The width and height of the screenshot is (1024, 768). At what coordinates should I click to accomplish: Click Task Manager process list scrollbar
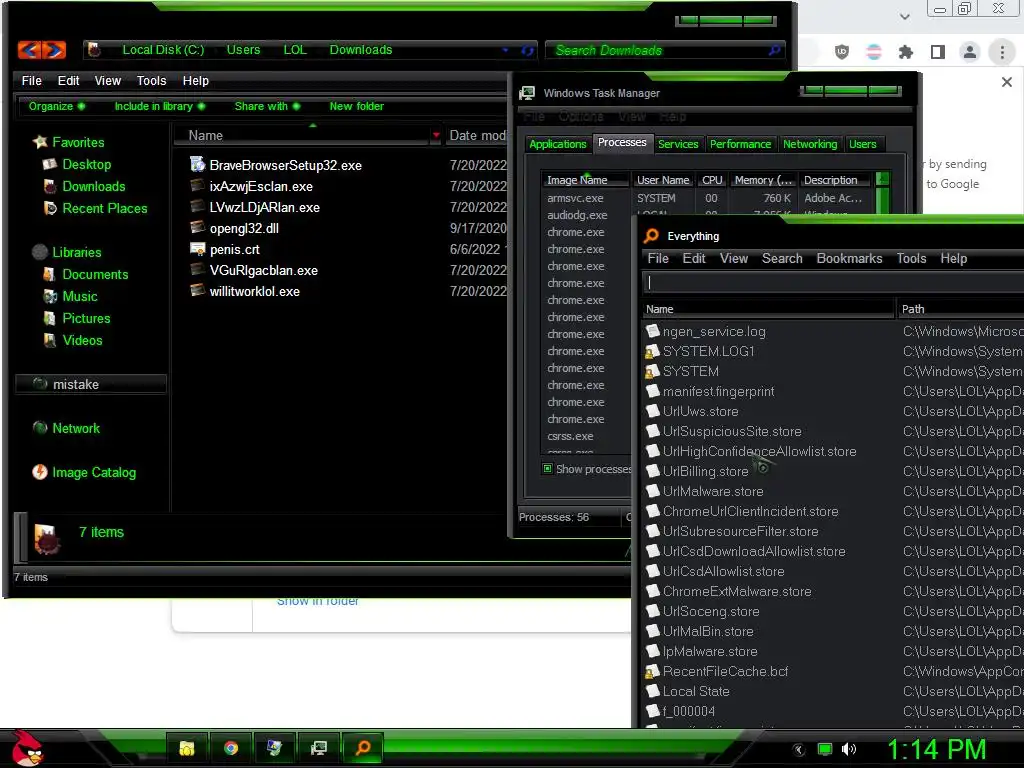click(x=882, y=193)
